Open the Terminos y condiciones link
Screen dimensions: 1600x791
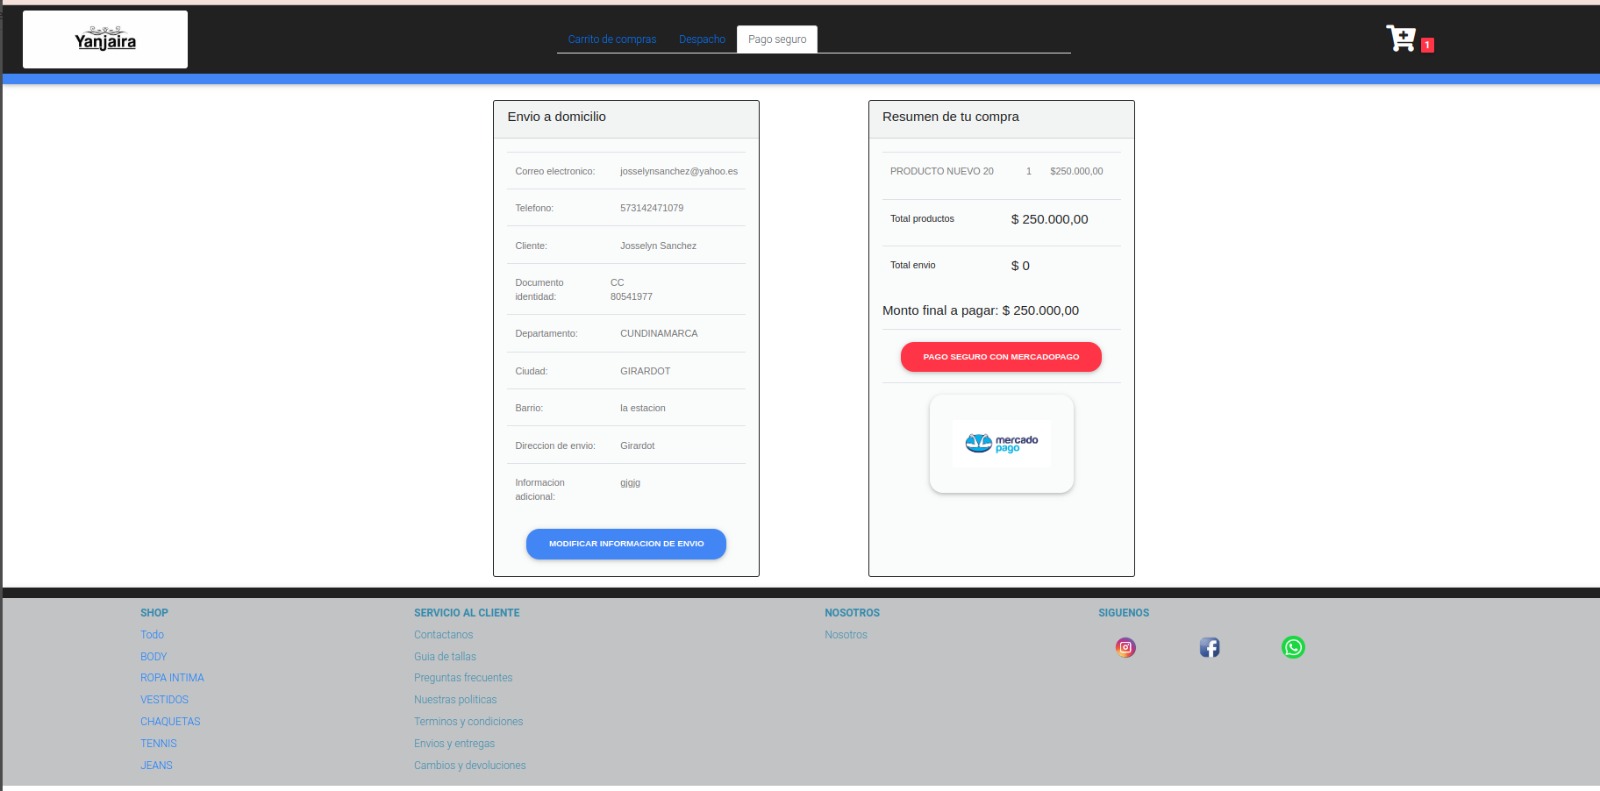[x=468, y=722]
